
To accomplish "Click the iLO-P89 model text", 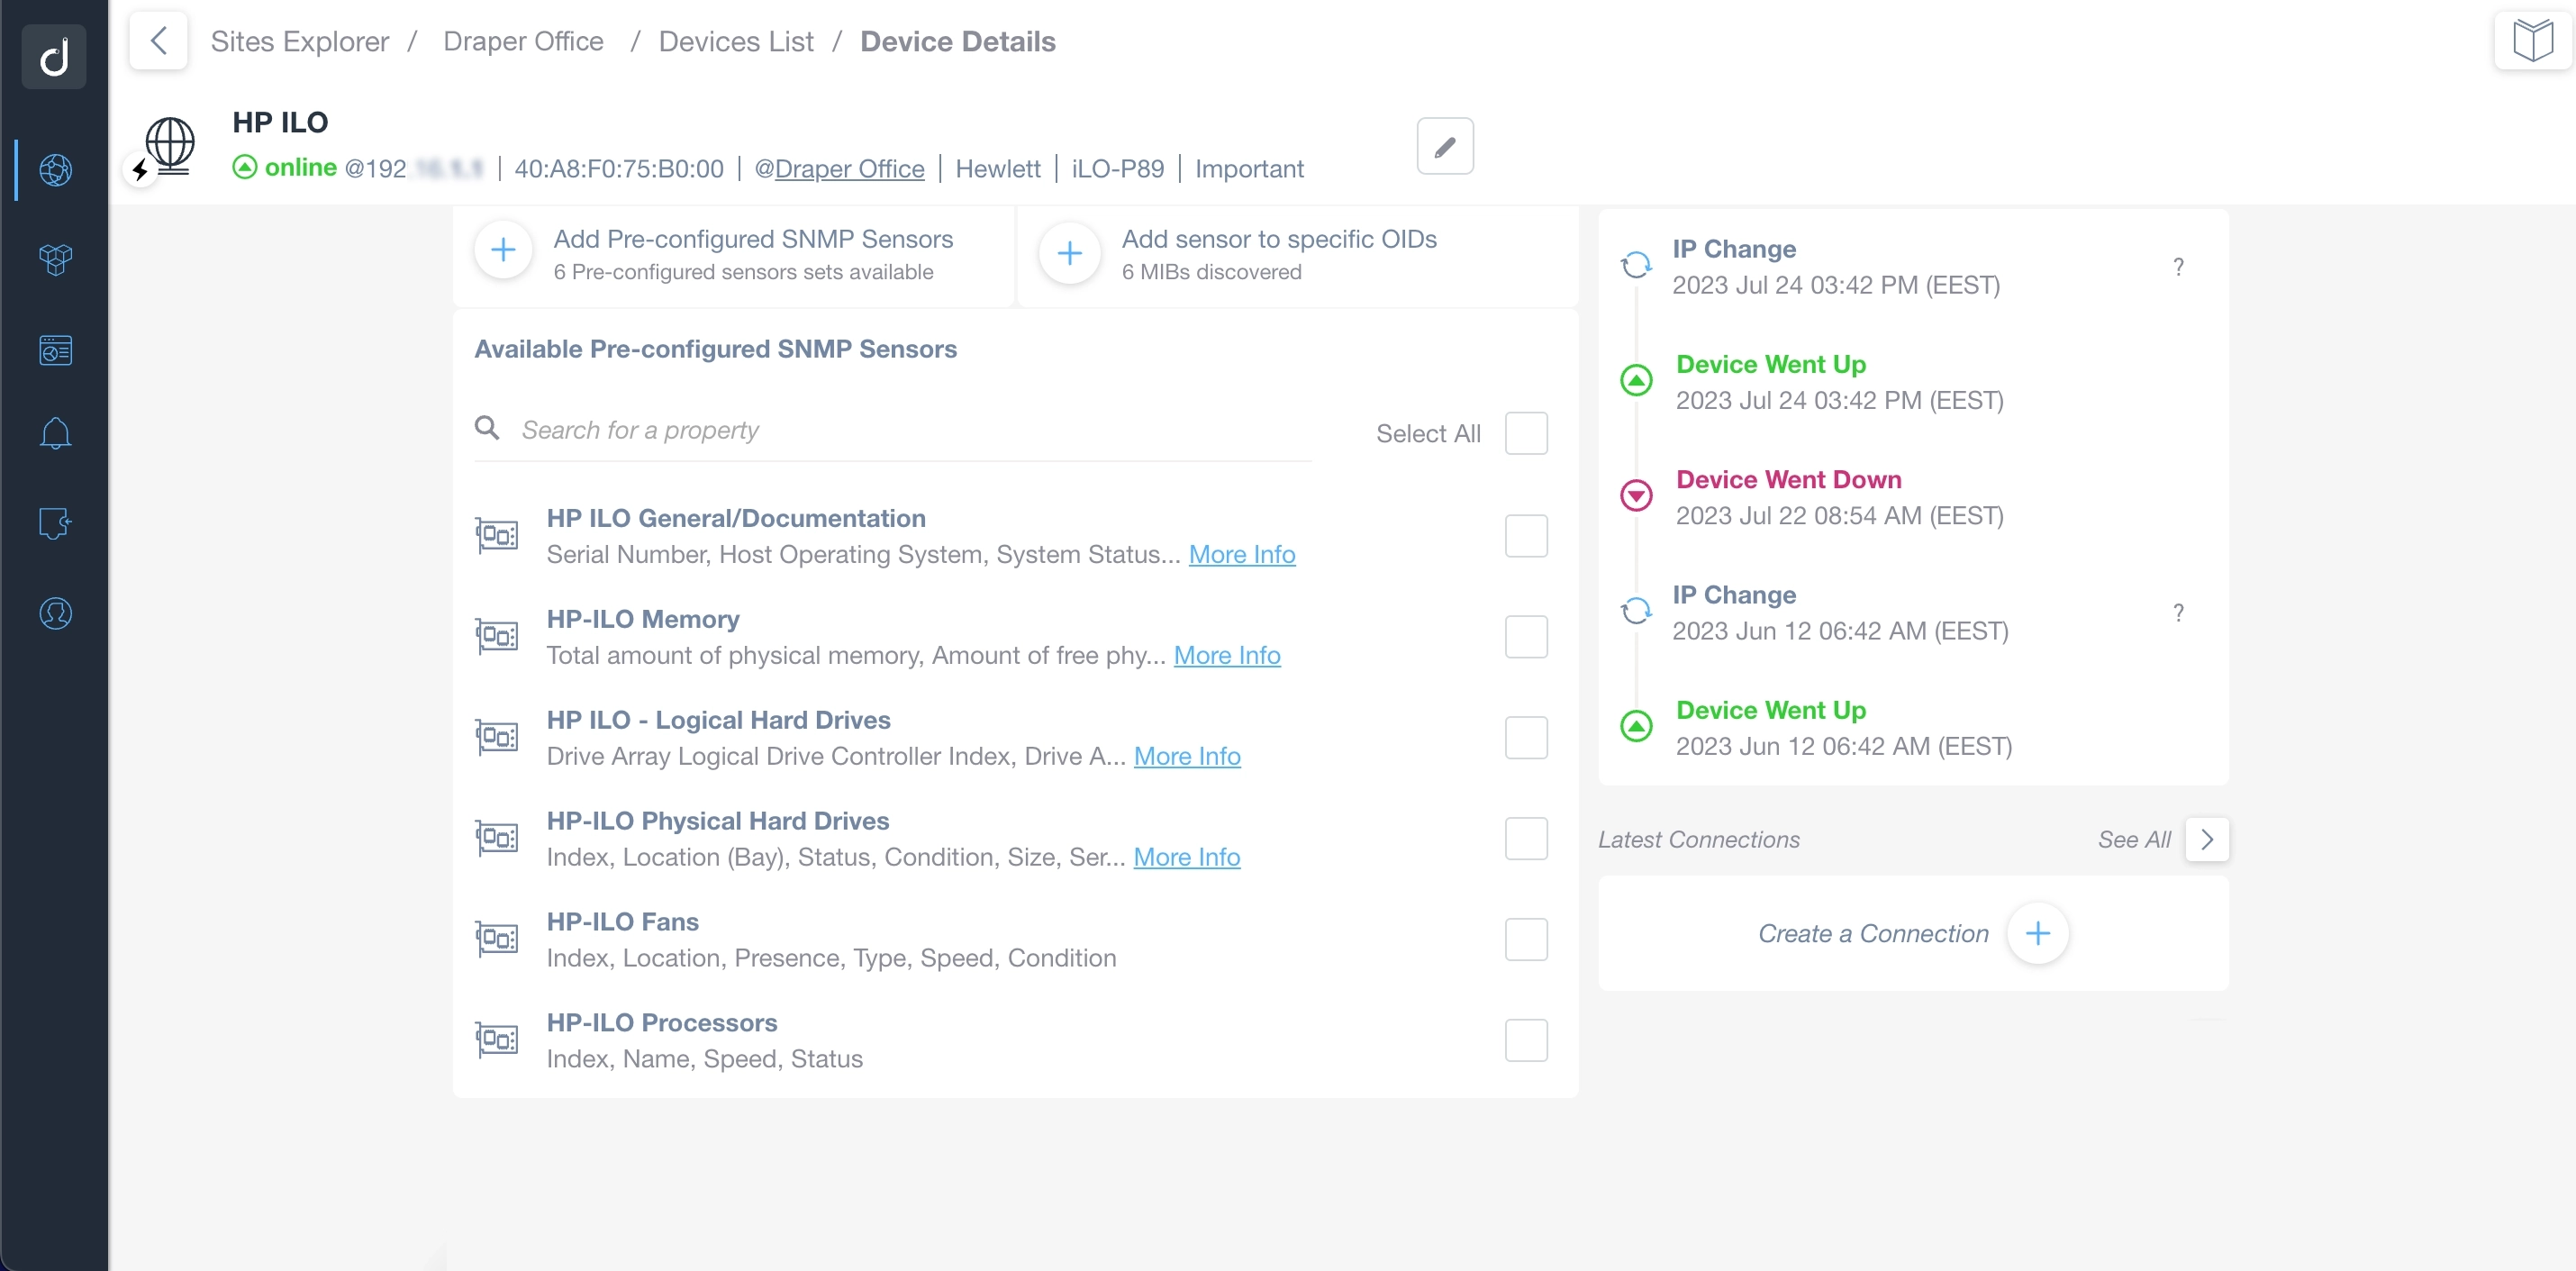I will [x=1117, y=168].
